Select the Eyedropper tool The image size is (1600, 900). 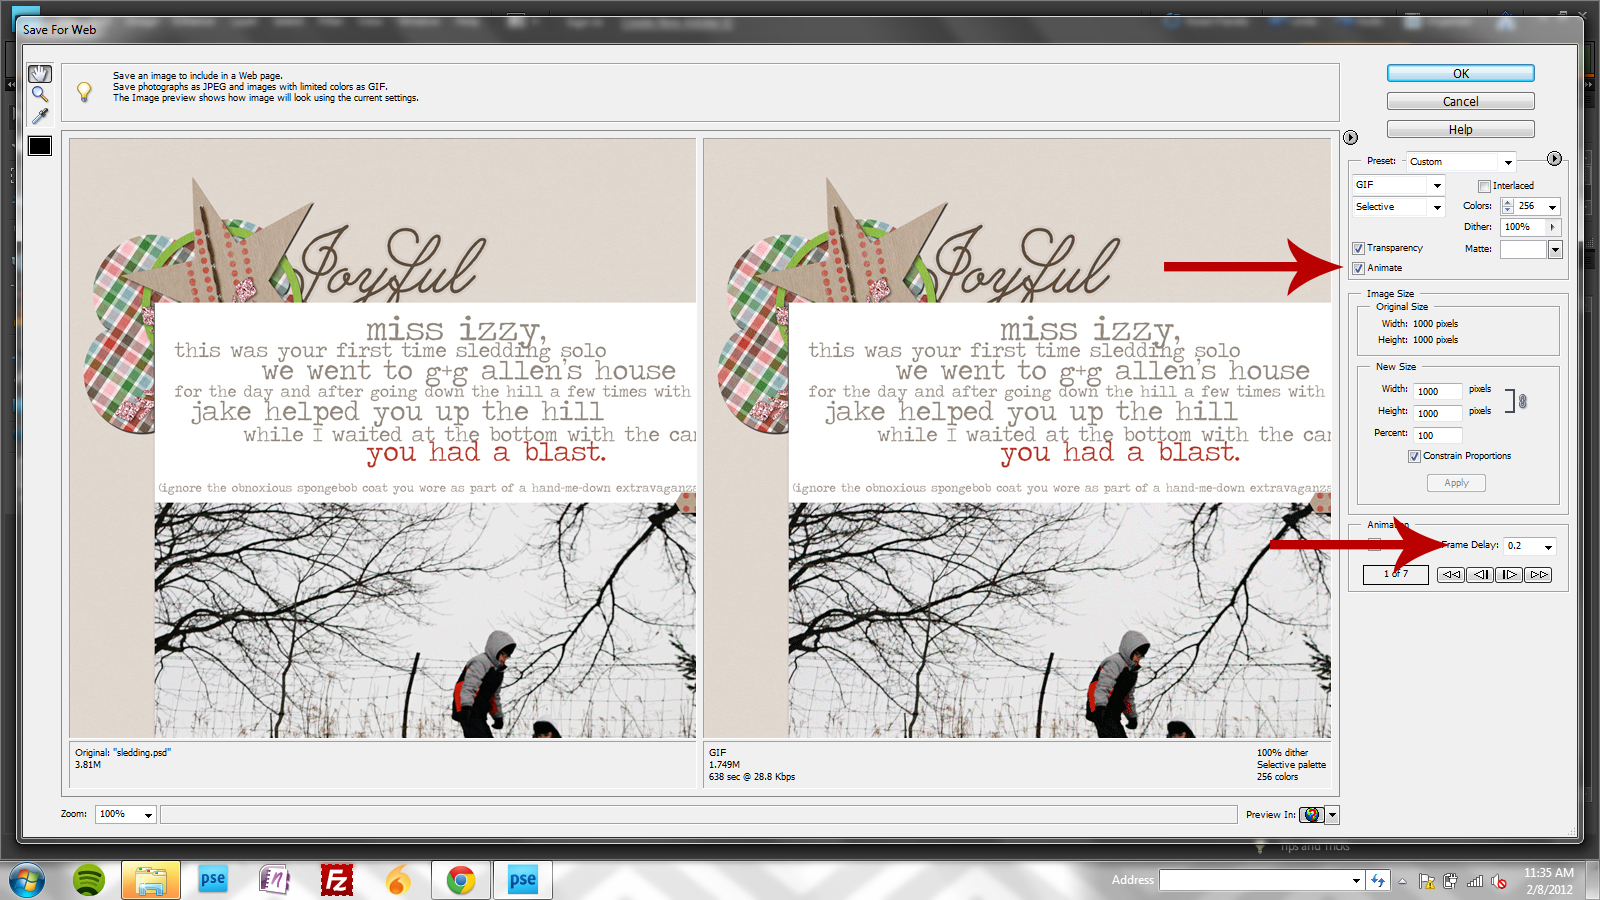click(39, 116)
